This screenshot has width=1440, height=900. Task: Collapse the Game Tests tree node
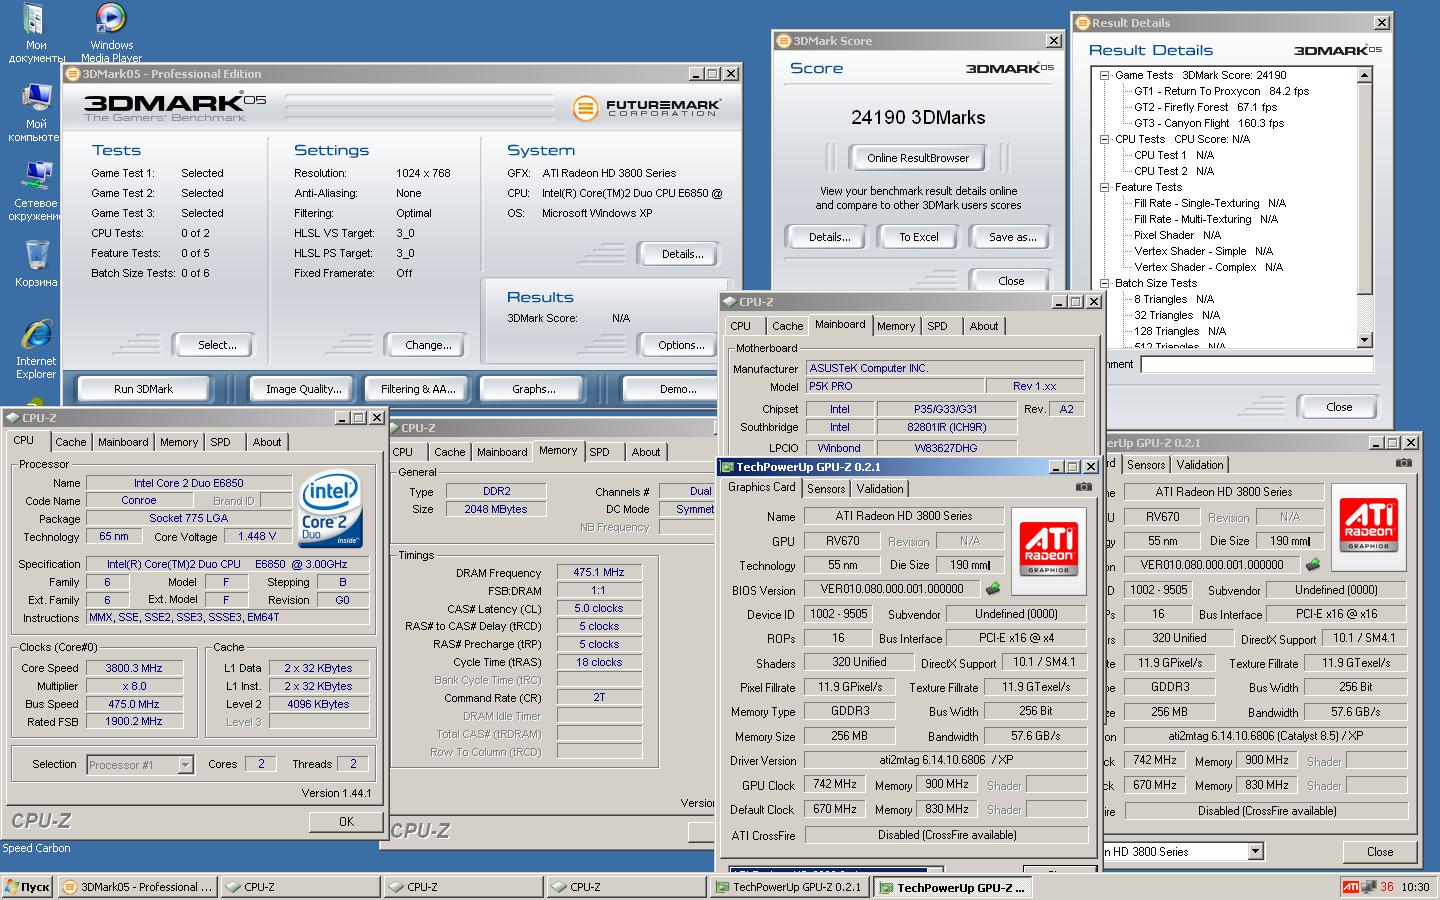pos(1104,75)
